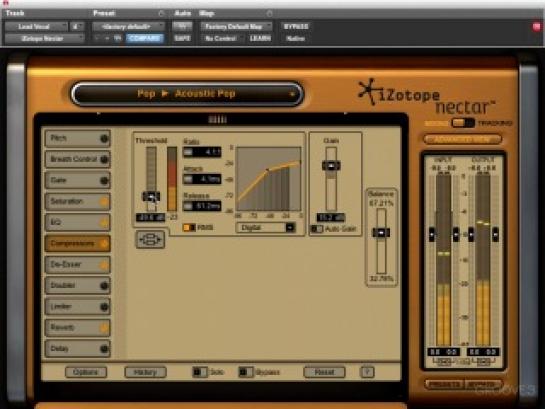The width and height of the screenshot is (545, 409).
Task: Click the output meter left gain handle
Action: click(471, 235)
